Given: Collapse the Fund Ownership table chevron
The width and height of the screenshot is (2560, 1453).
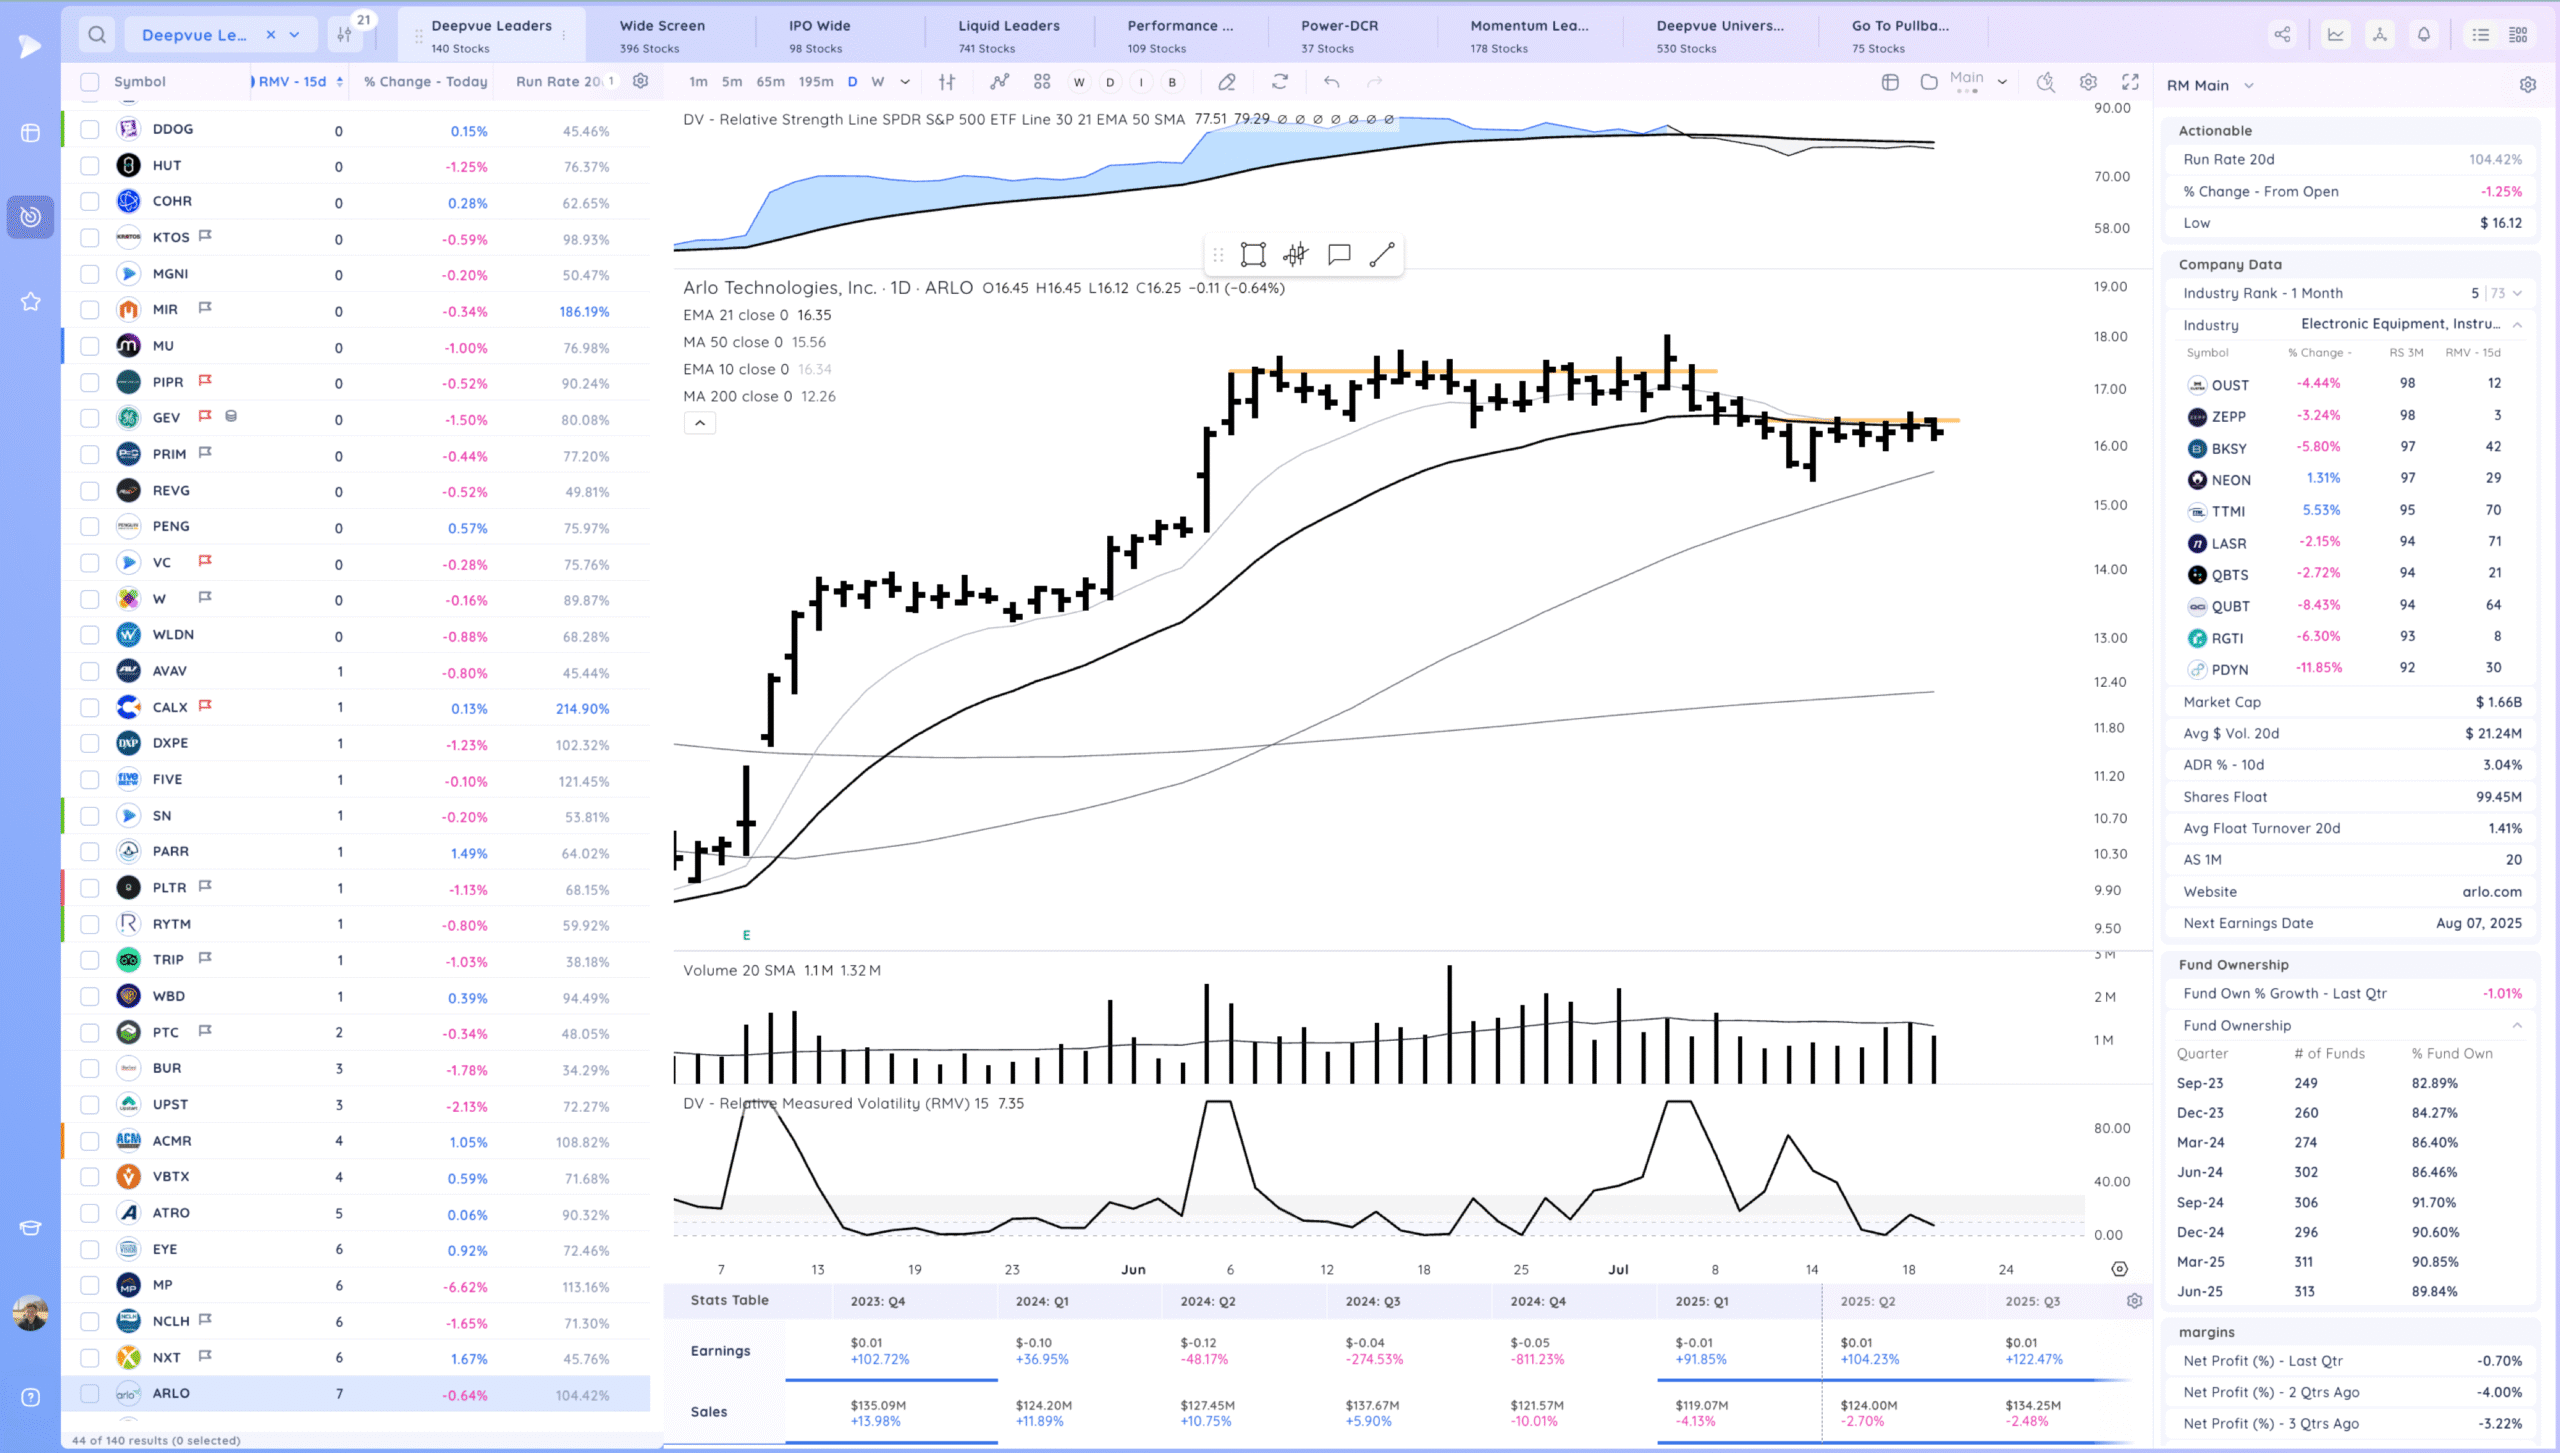Looking at the screenshot, I should 2517,1025.
